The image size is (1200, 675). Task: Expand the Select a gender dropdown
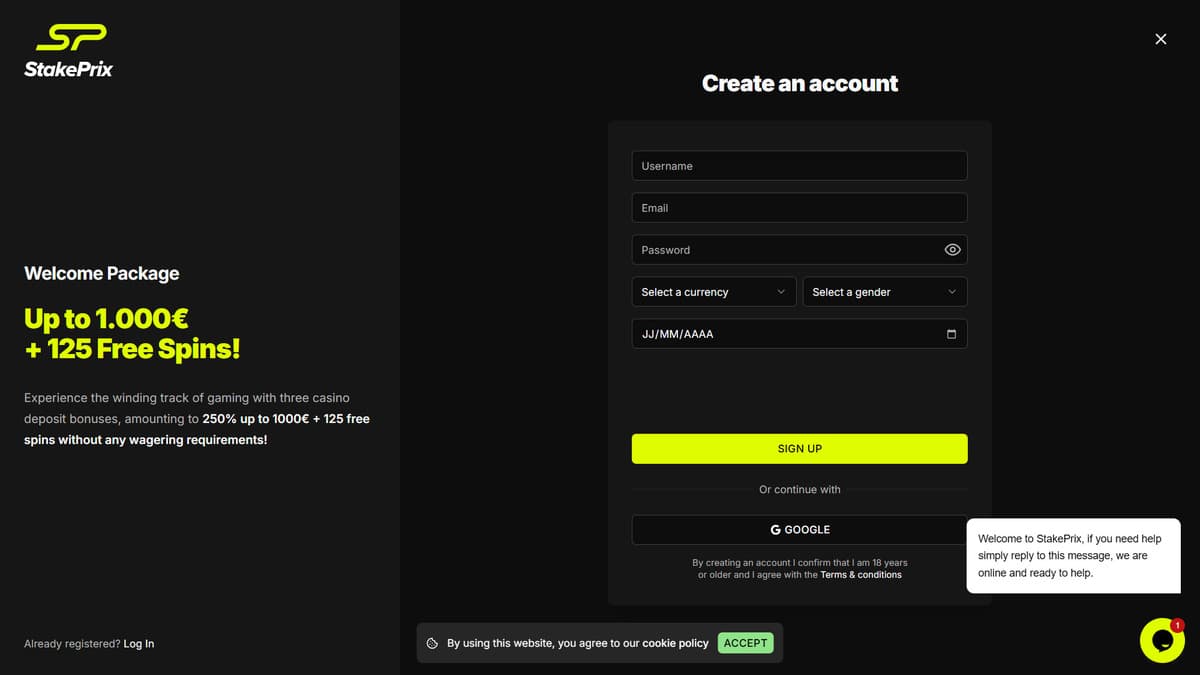point(885,292)
